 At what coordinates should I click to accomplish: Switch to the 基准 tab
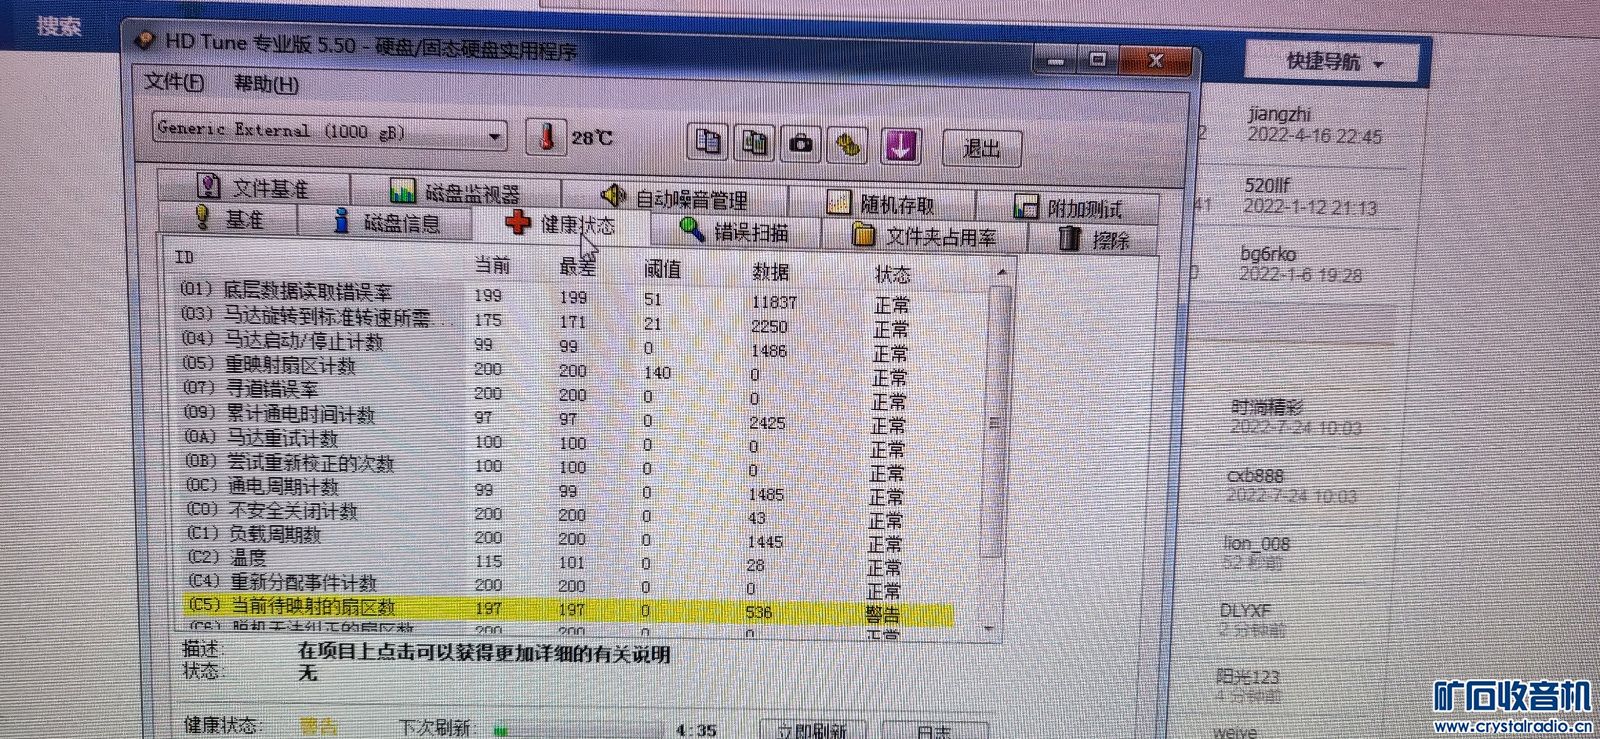click(229, 217)
